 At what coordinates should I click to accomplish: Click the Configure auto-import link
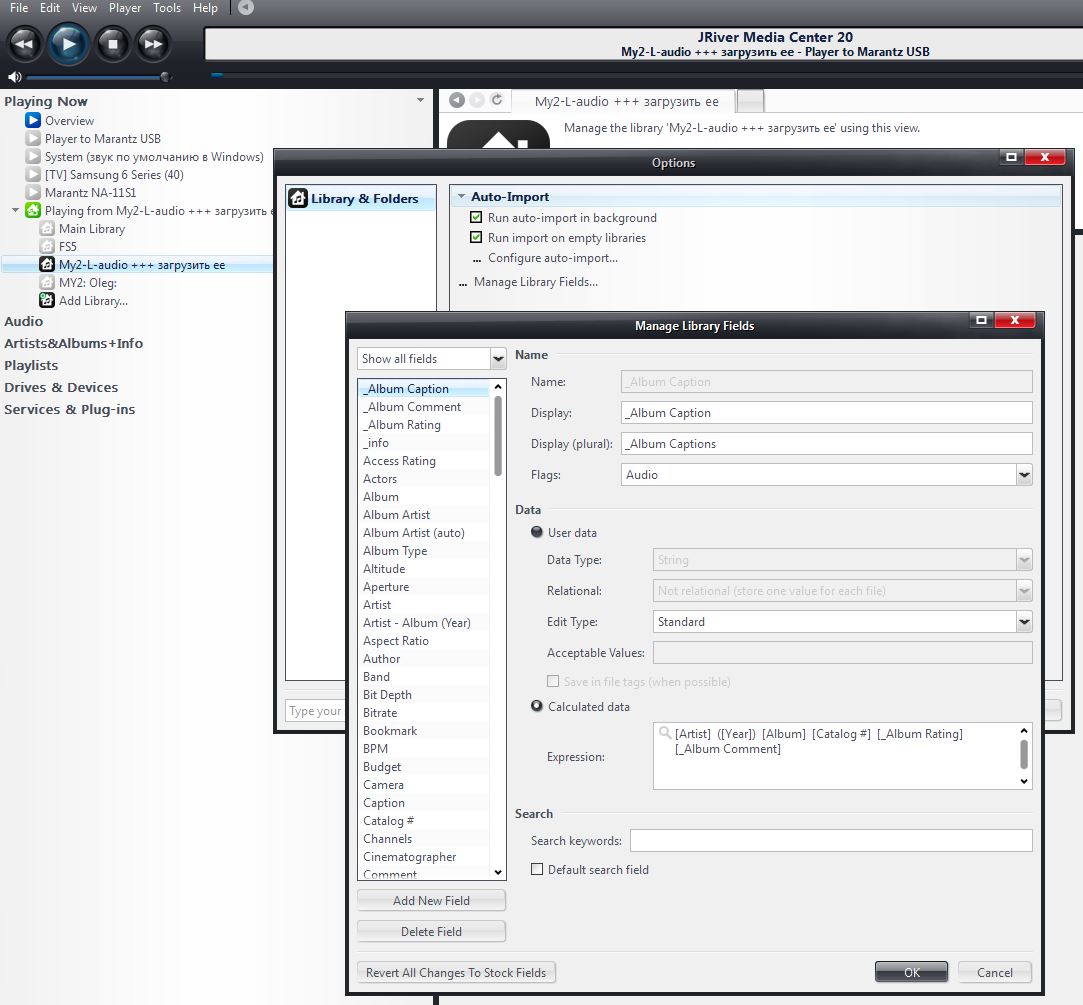(x=553, y=258)
